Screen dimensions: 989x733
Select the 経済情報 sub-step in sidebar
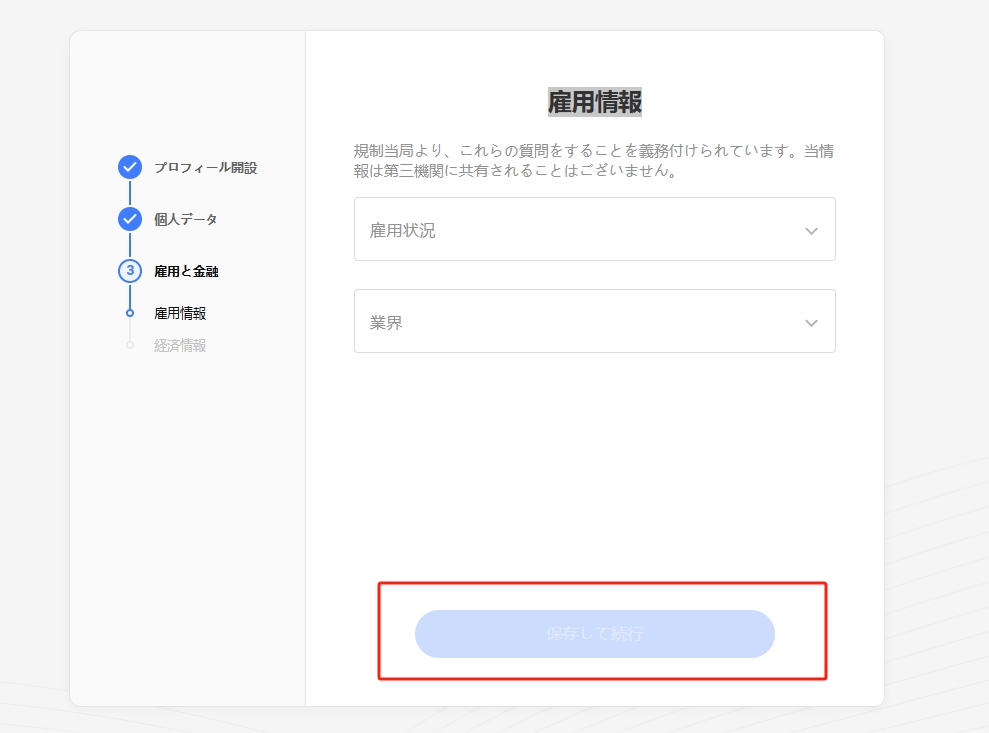pos(180,346)
